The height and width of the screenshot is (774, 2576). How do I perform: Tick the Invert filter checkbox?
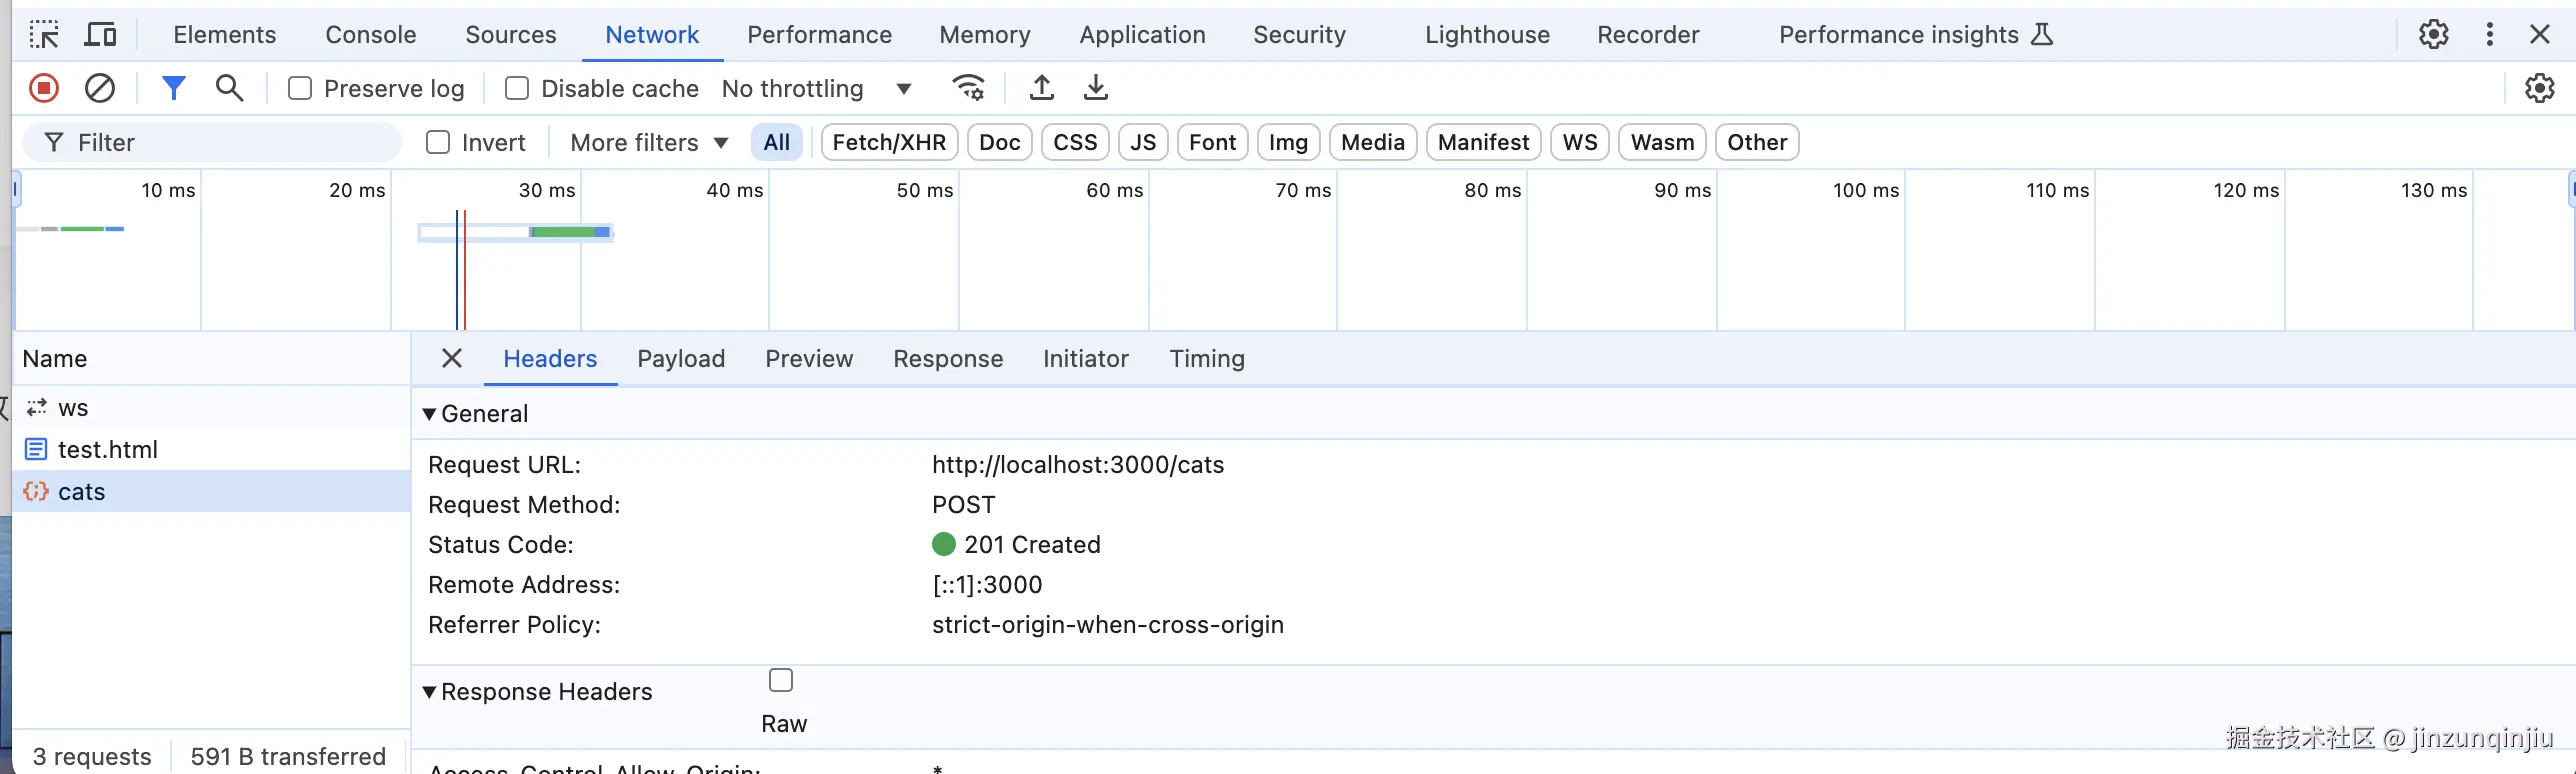coord(438,143)
